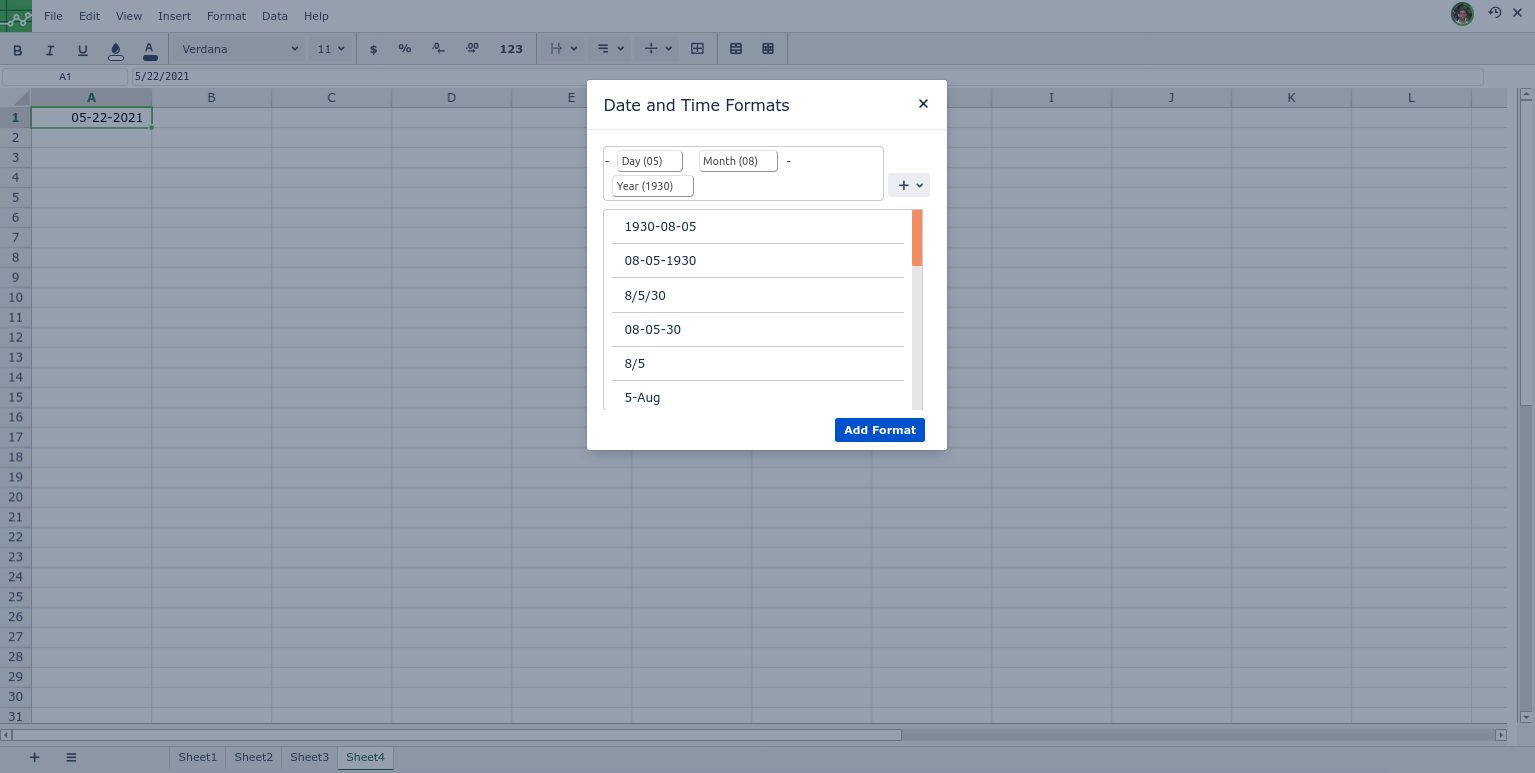Click the text color icon
1535x773 pixels.
149,49
